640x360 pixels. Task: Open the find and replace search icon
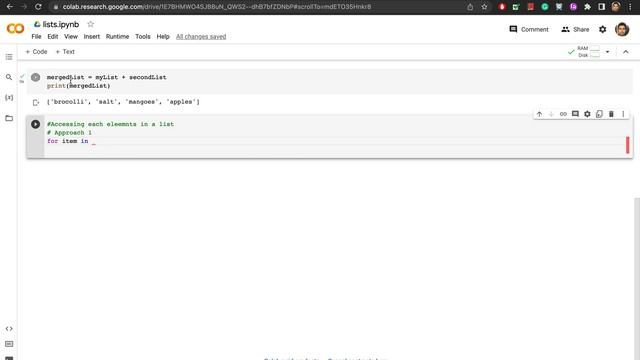pos(9,77)
